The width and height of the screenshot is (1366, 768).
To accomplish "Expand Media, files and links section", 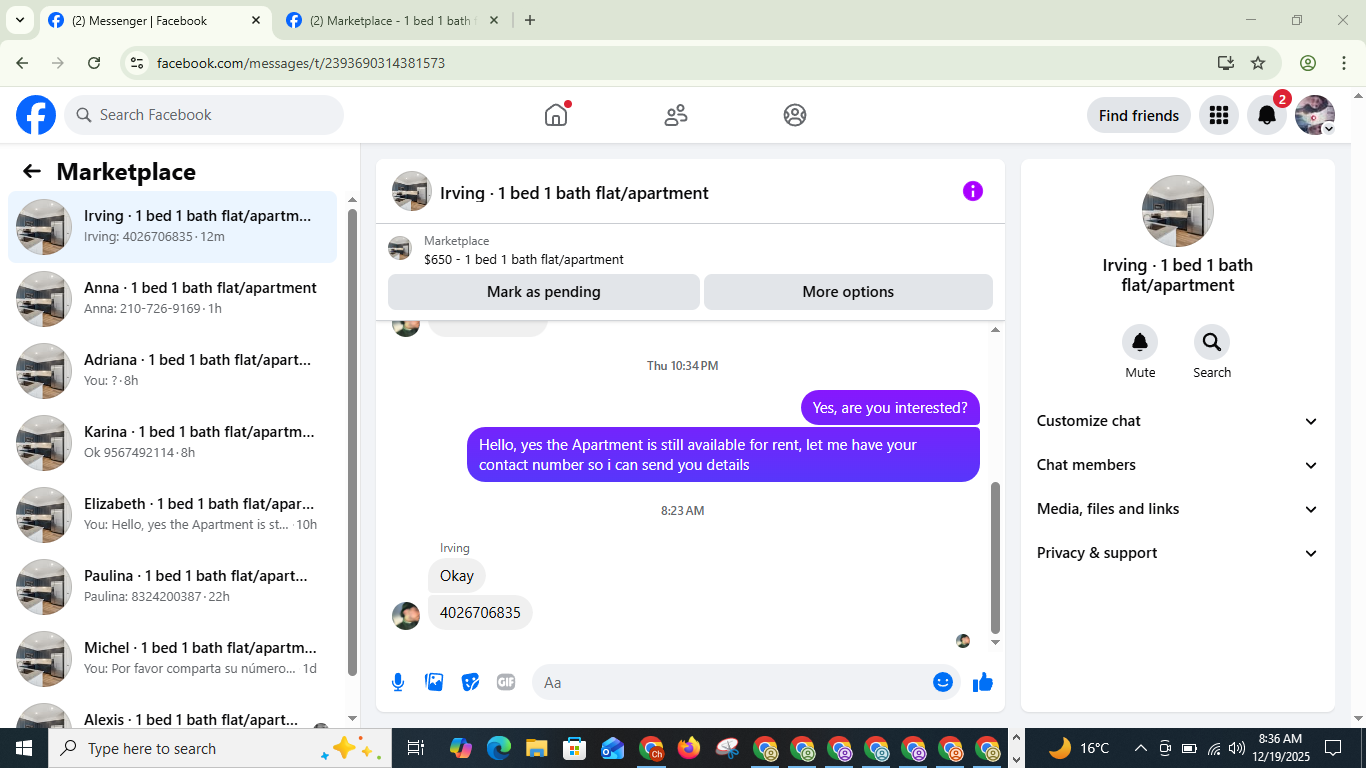I will pos(1178,509).
